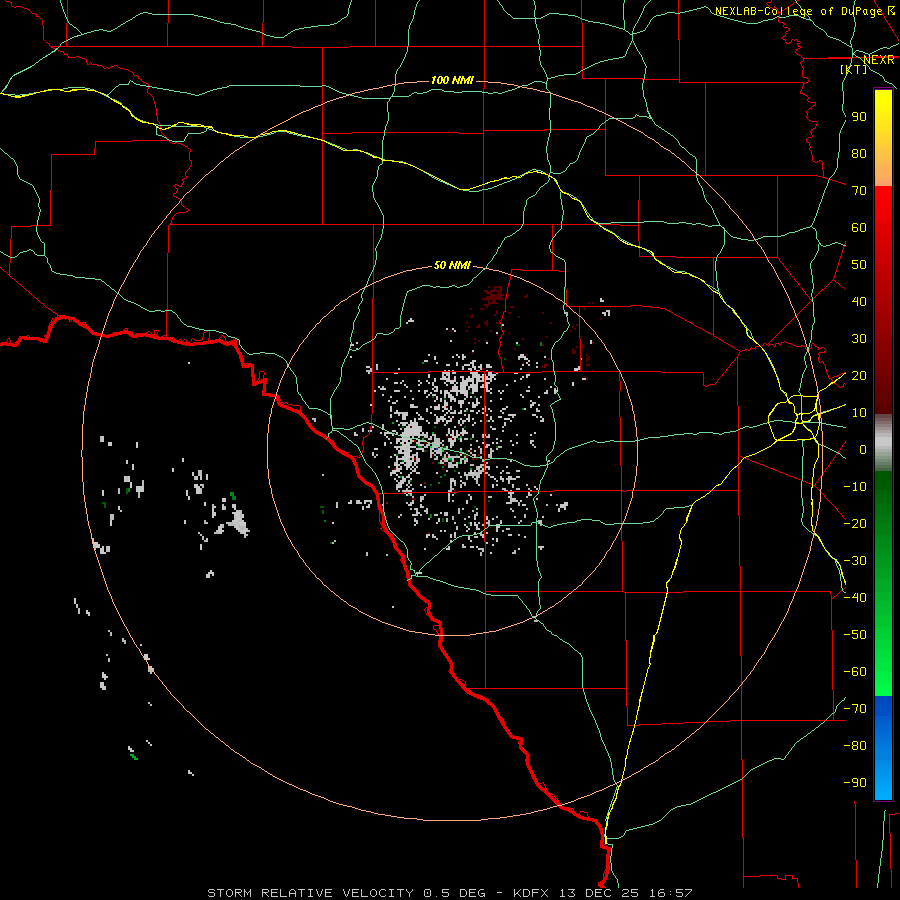Select the -40 value on the velocity scale

tap(855, 598)
